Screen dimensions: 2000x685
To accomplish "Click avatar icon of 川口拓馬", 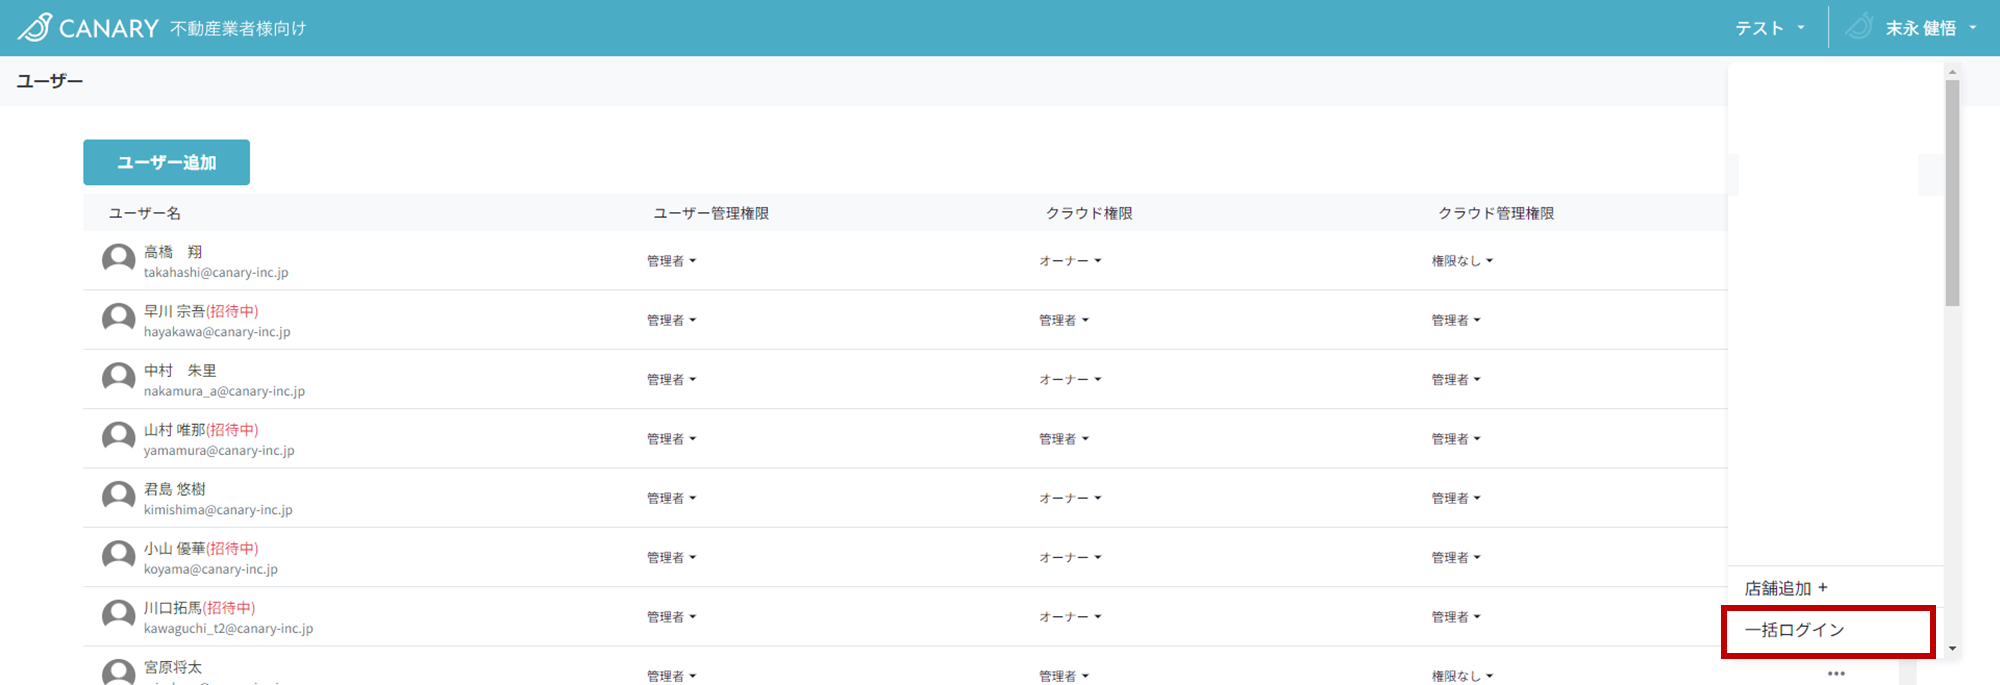I will click(x=119, y=616).
